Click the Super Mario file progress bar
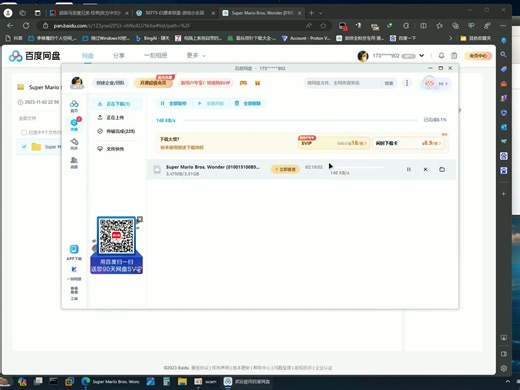This screenshot has width=520, height=390. point(357,167)
